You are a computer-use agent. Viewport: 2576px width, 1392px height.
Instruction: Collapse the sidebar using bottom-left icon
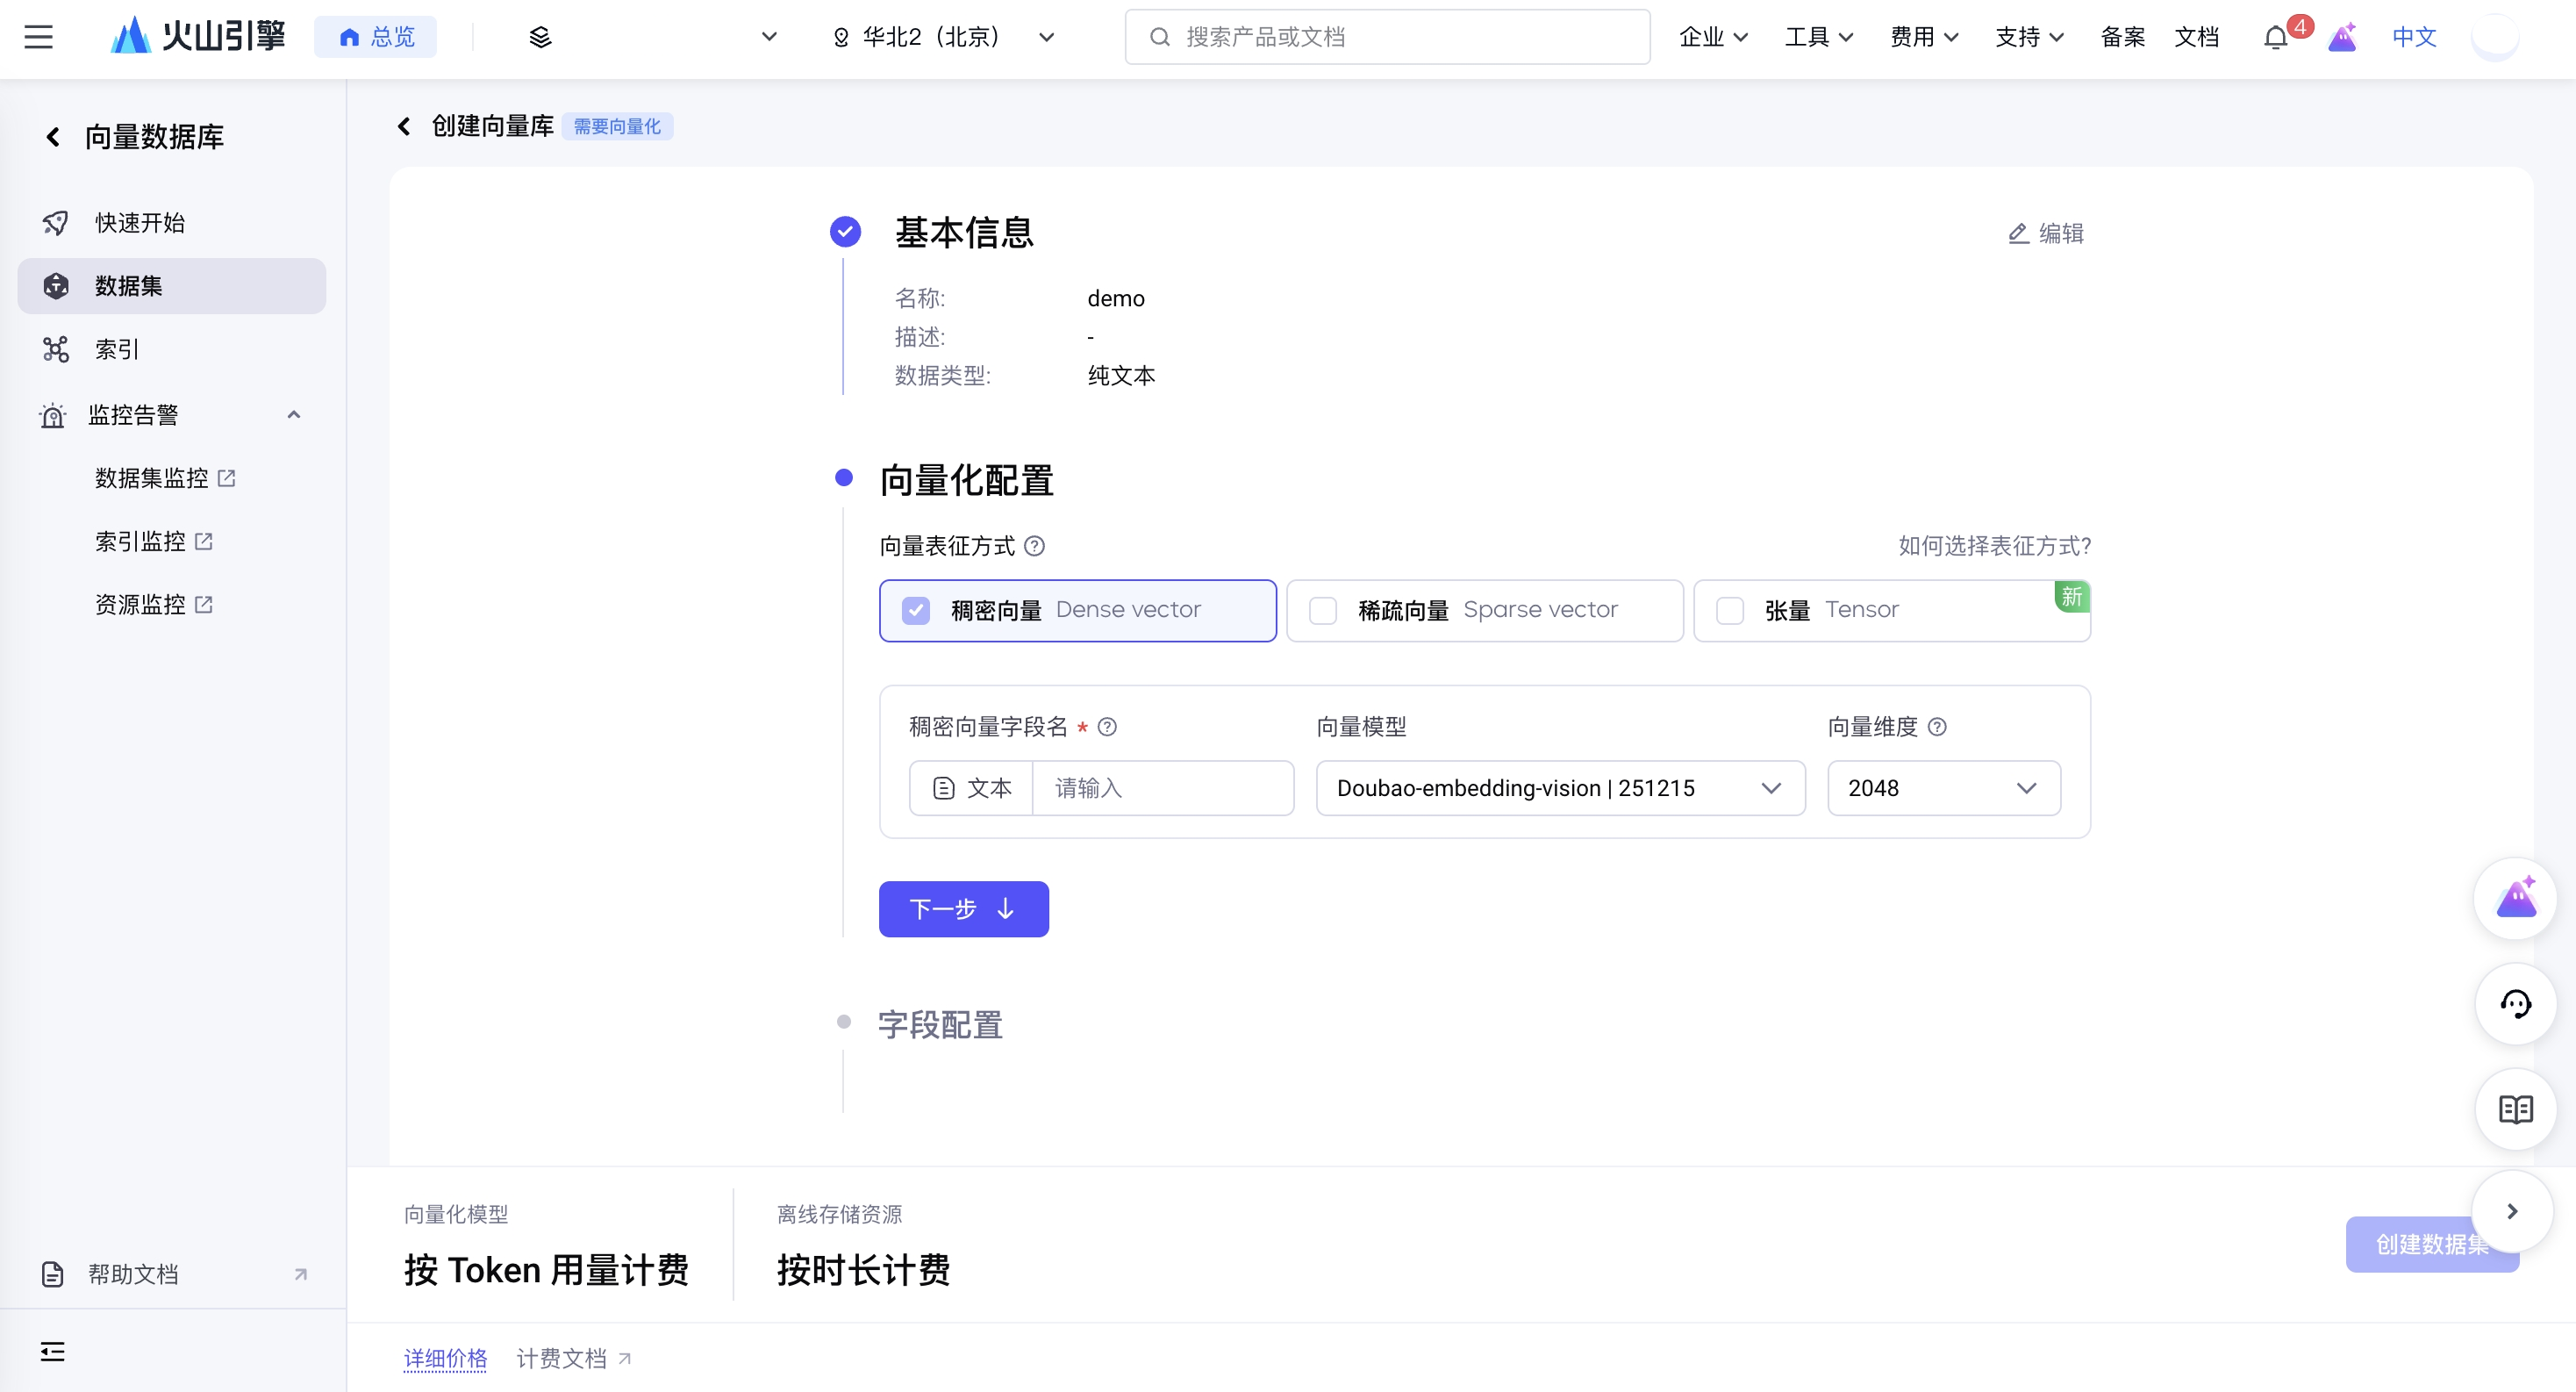point(52,1352)
